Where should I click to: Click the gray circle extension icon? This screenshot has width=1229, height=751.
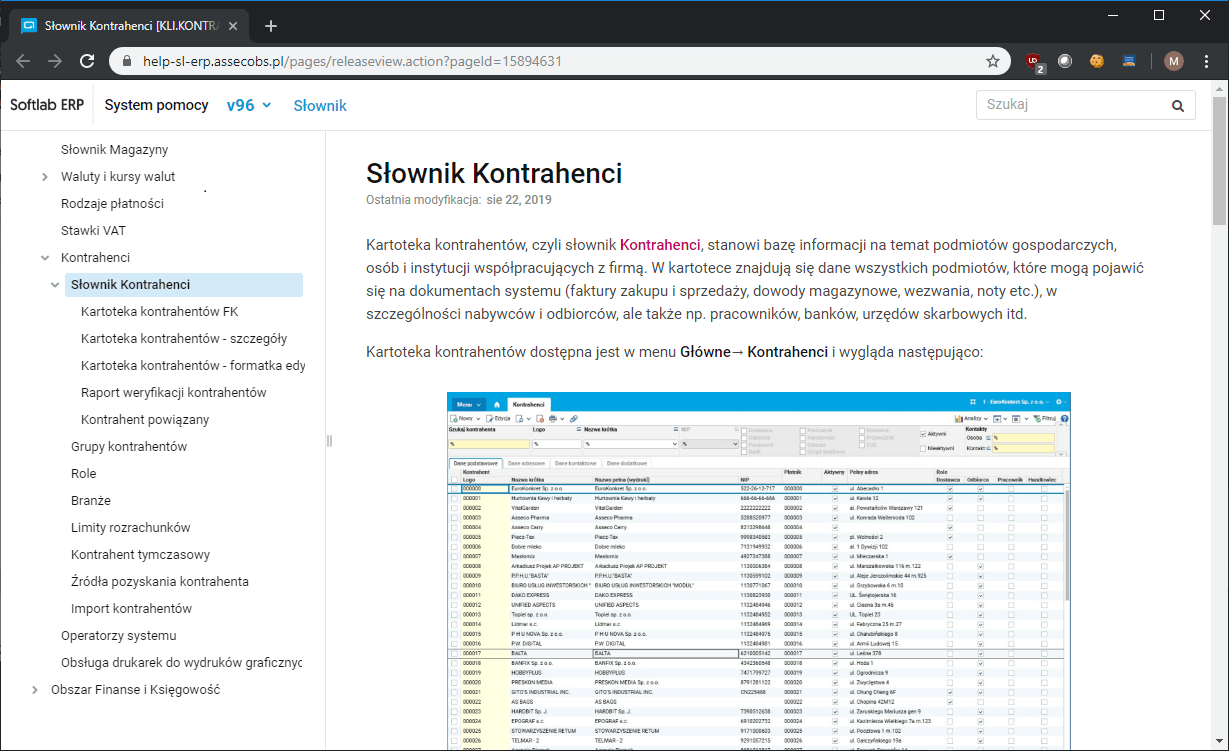click(x=1065, y=61)
